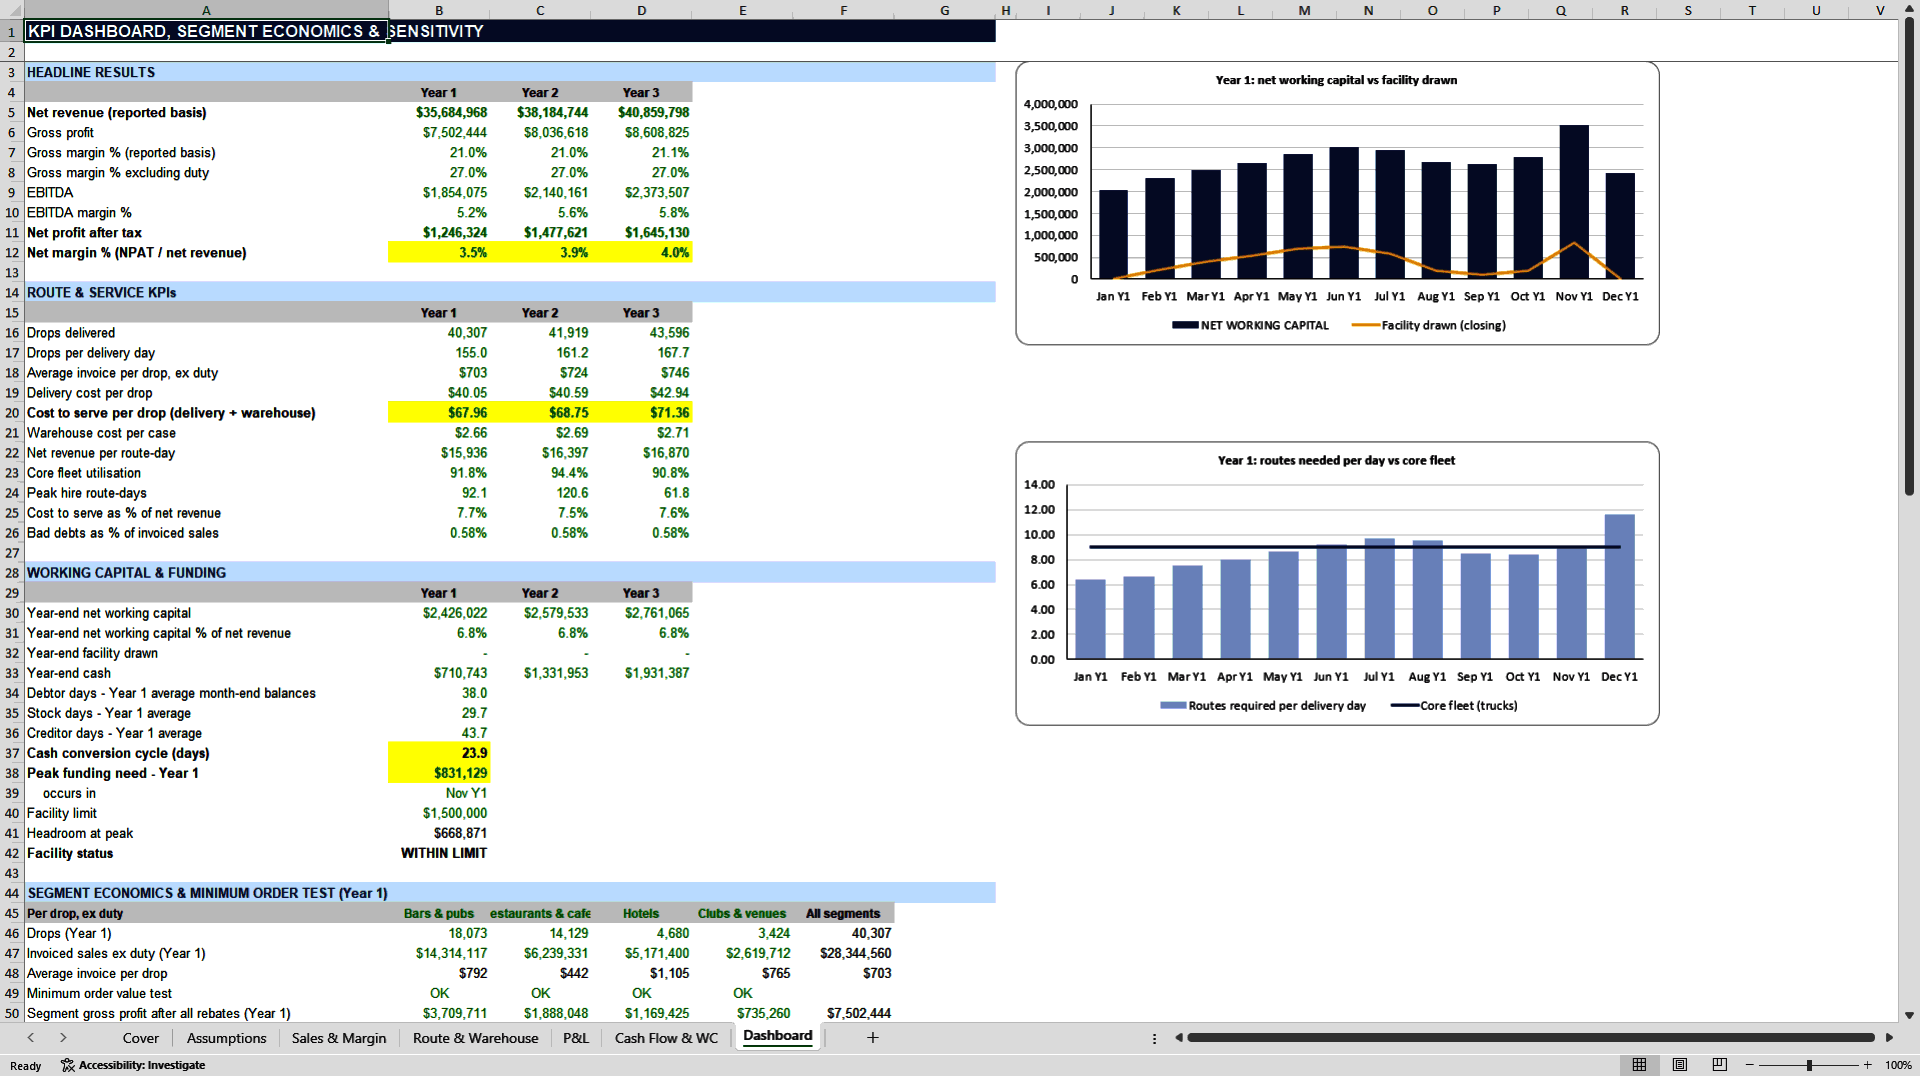The image size is (1920, 1076).
Task: Click the zoom in plus icon
Action: 1867,1065
